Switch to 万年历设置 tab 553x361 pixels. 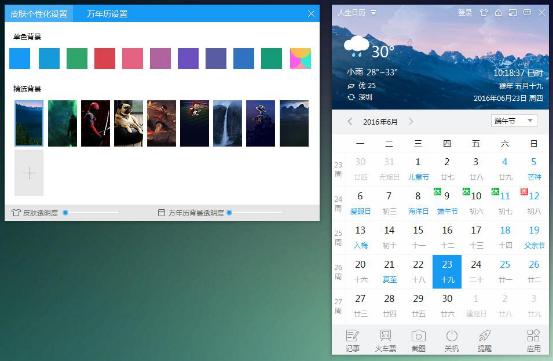[107, 14]
